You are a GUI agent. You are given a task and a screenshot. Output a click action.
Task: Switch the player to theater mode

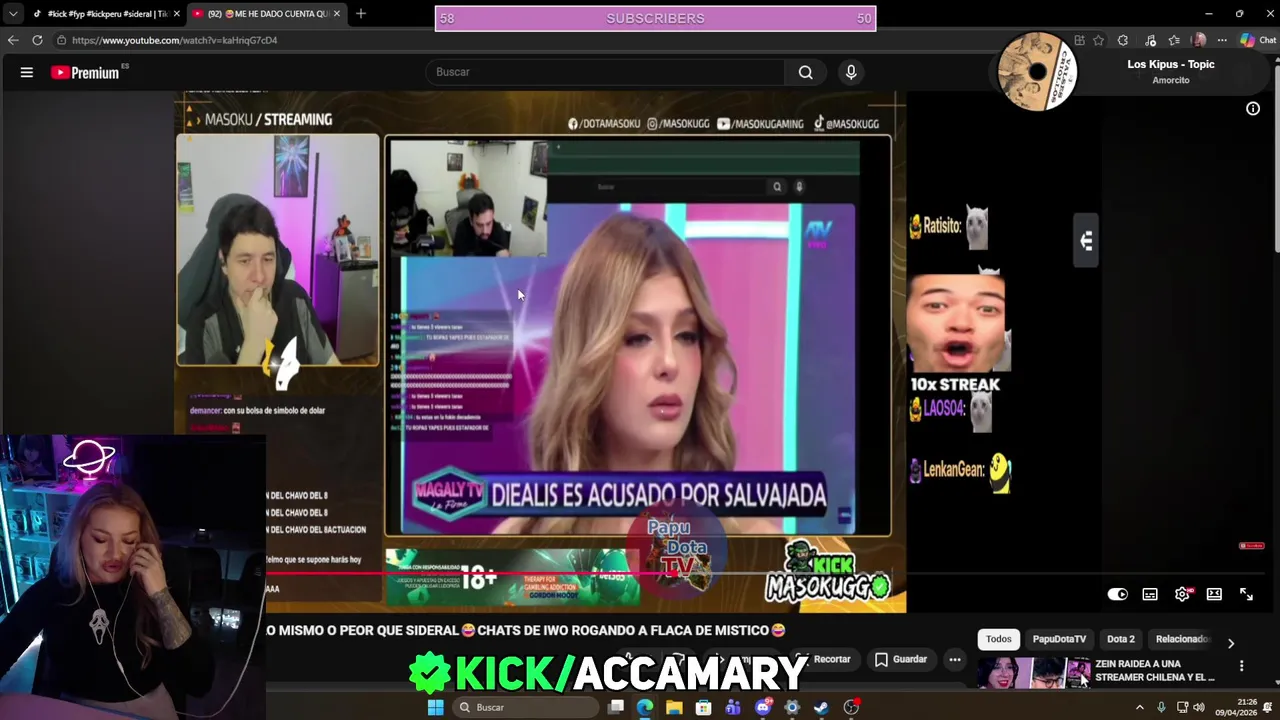pos(1214,594)
